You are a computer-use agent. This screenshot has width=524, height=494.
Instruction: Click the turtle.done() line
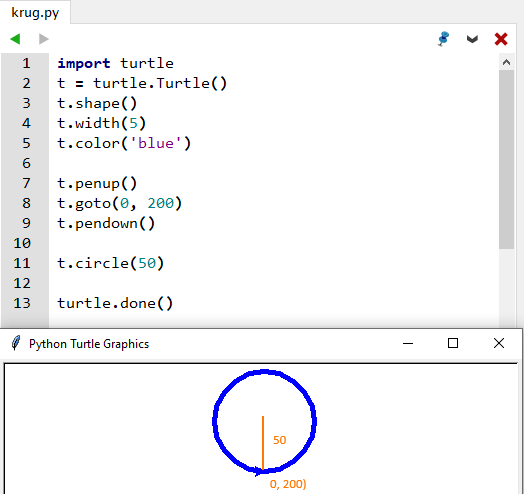115,303
